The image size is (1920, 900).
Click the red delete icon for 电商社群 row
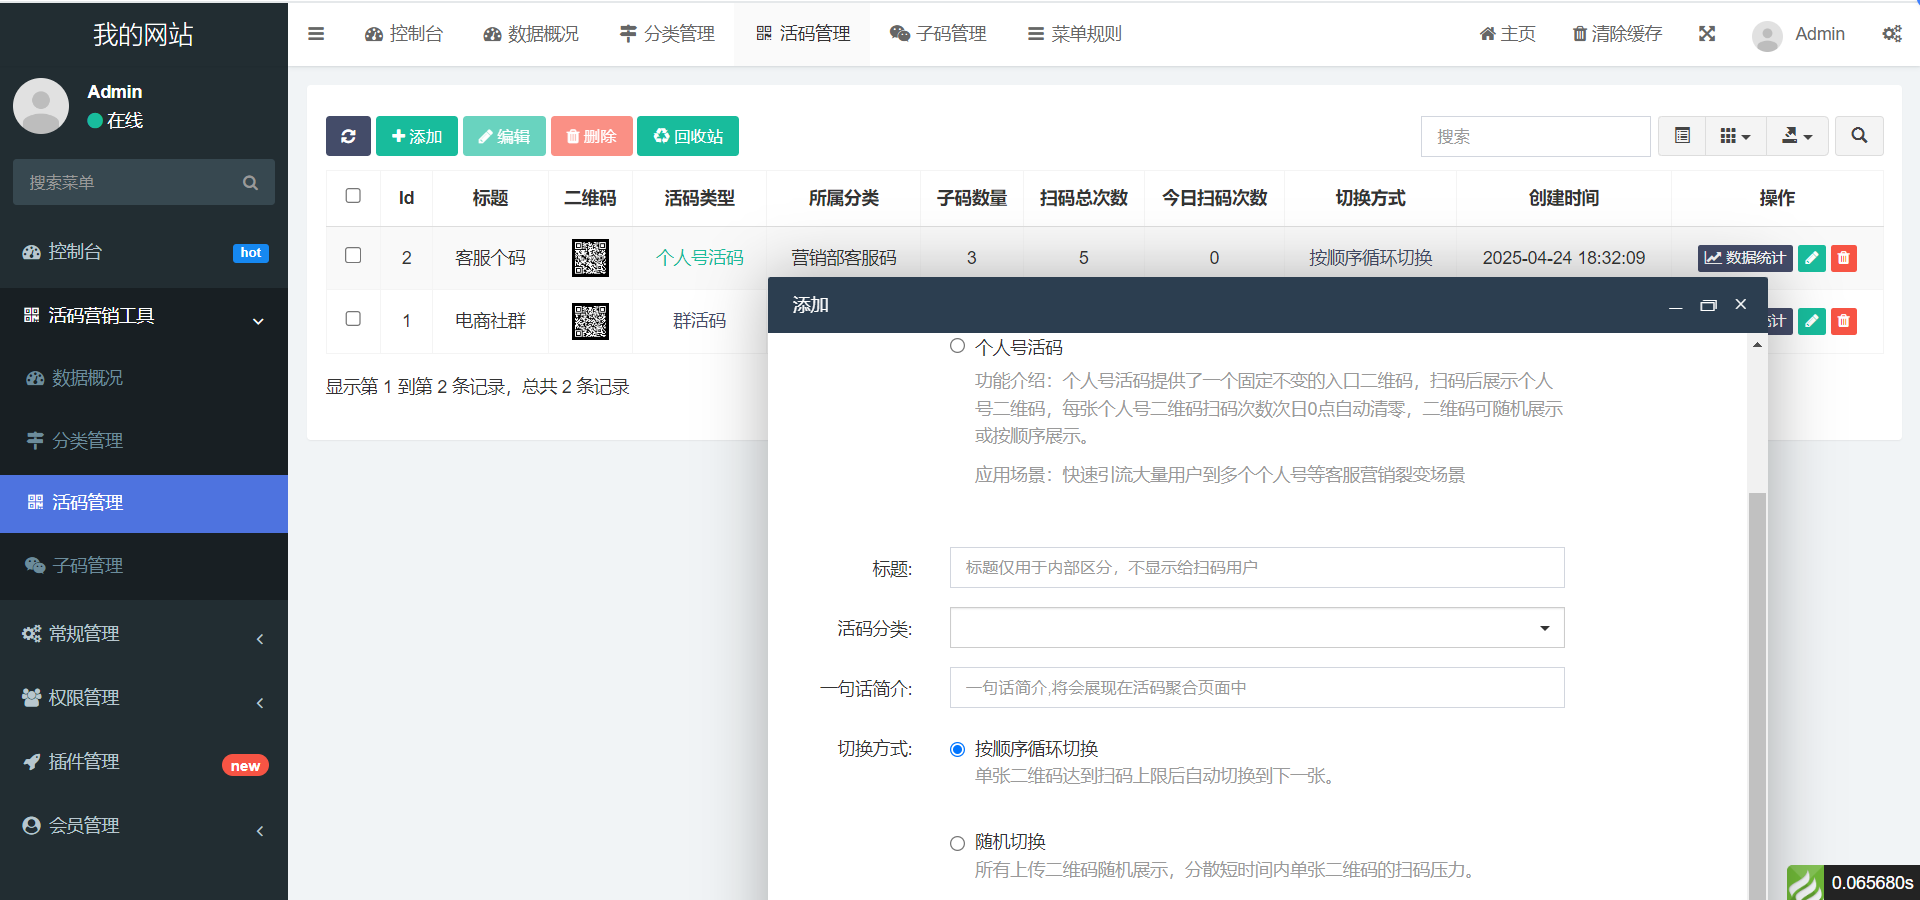(x=1844, y=321)
